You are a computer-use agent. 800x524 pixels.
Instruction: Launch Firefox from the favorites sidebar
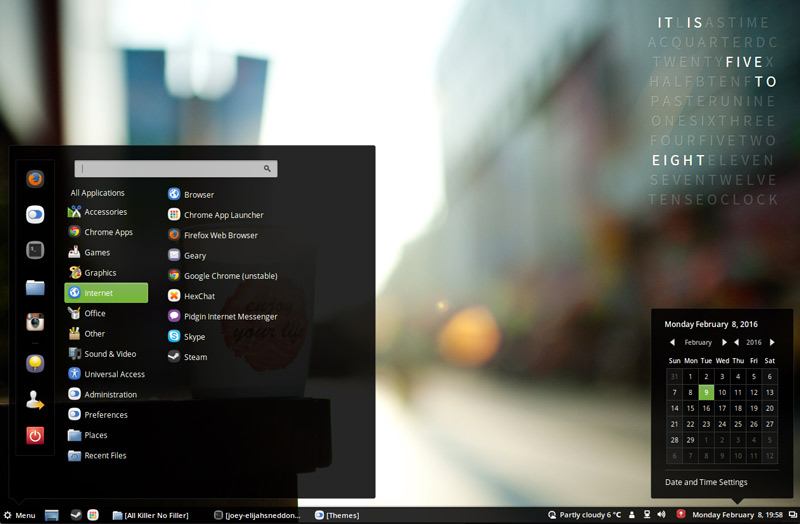pyautogui.click(x=35, y=180)
